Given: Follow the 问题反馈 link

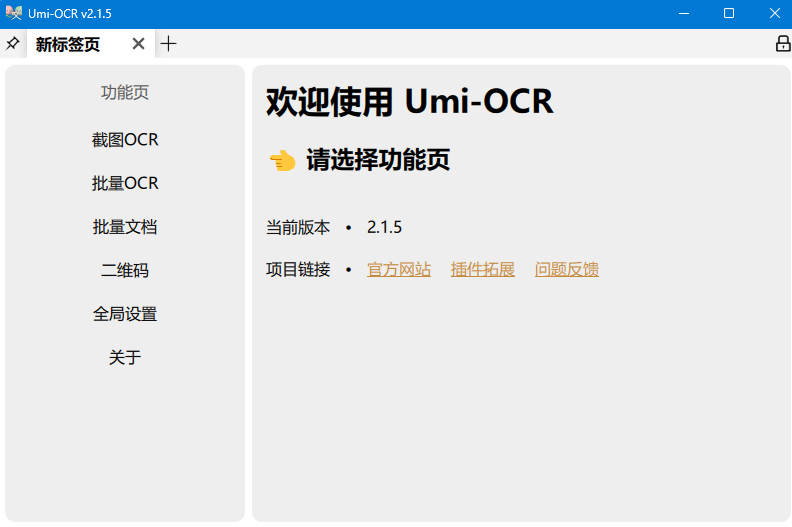Looking at the screenshot, I should [567, 269].
